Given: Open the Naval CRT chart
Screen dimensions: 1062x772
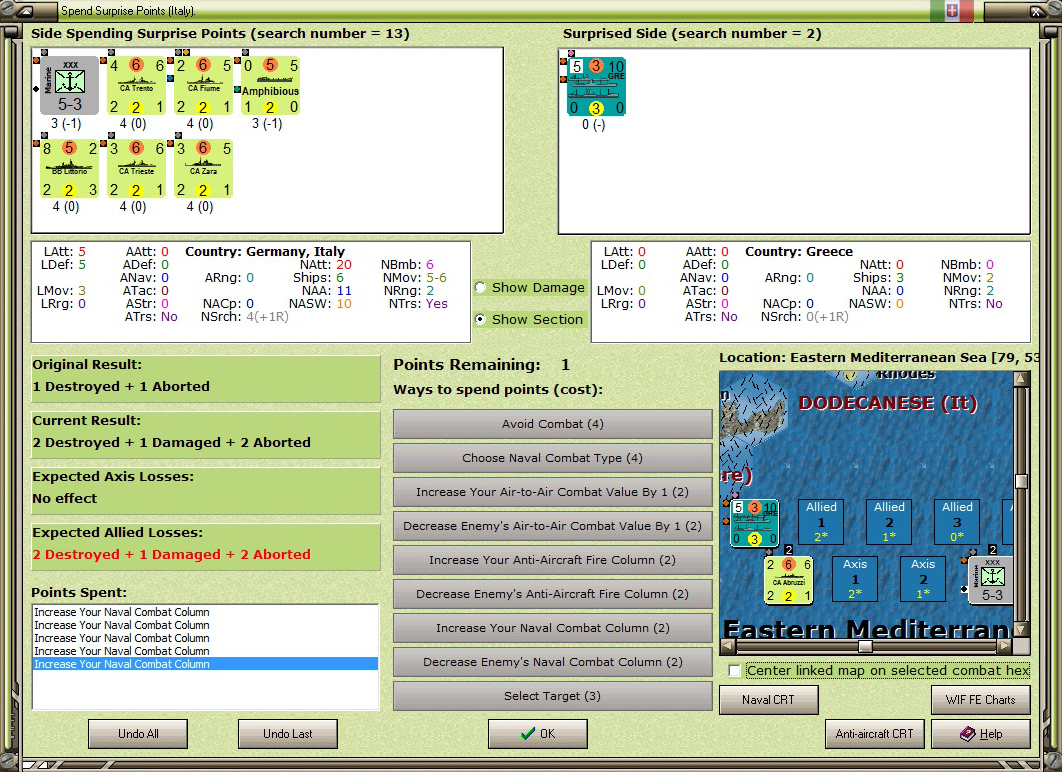Looking at the screenshot, I should coord(769,700).
